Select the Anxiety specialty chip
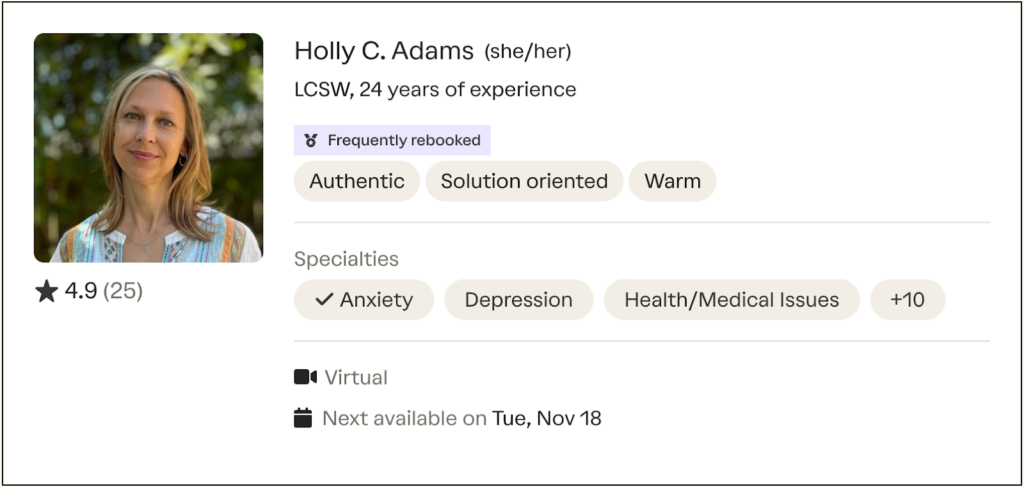The image size is (1024, 487). [x=364, y=299]
